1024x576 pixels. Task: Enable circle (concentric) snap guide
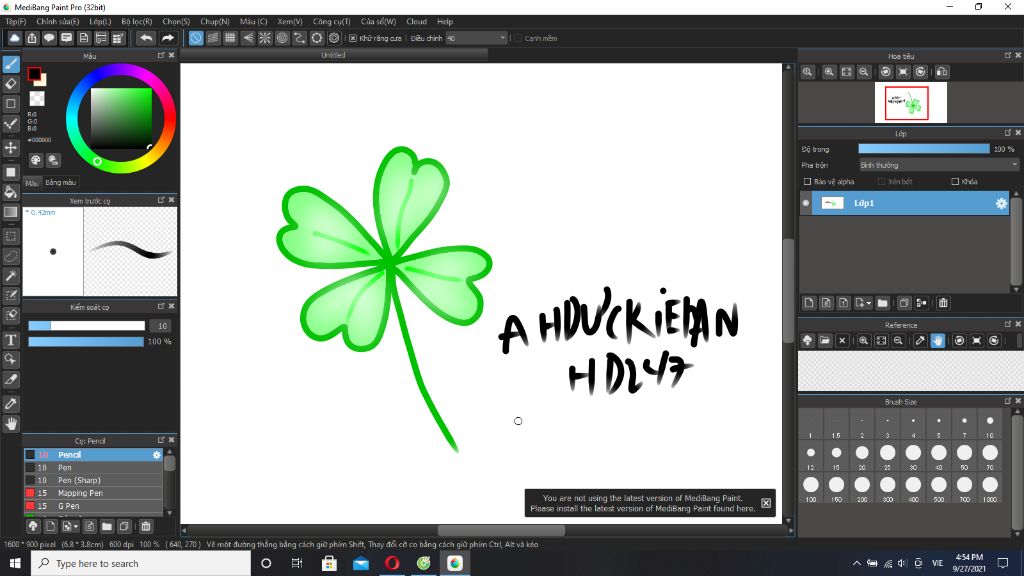coord(282,38)
